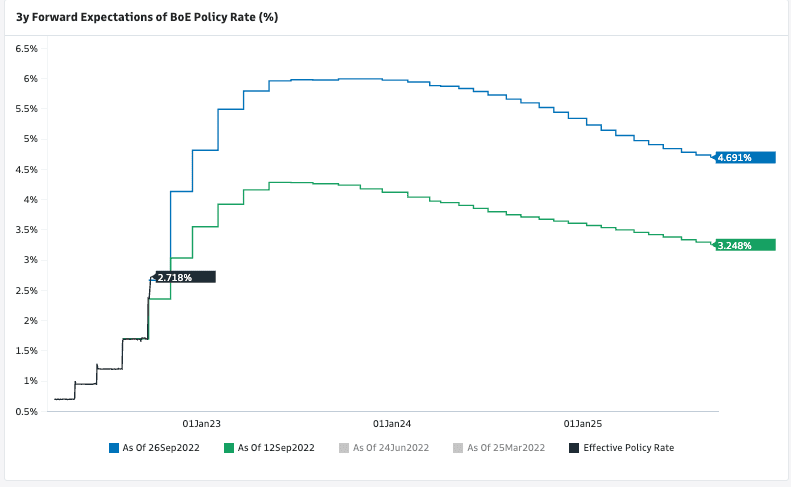The image size is (791, 487).
Task: Click the 3.5% y-axis label
Action: coord(25,230)
